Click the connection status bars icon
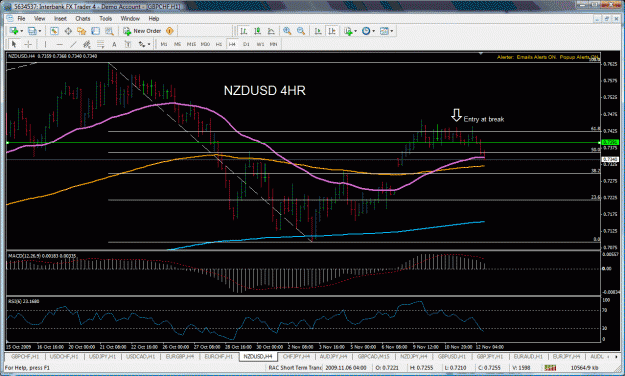This screenshot has width=625, height=376. (550, 368)
